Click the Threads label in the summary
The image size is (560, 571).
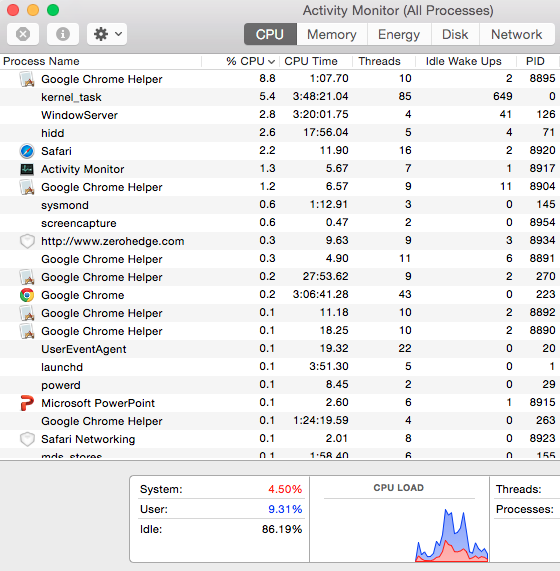[x=518, y=489]
